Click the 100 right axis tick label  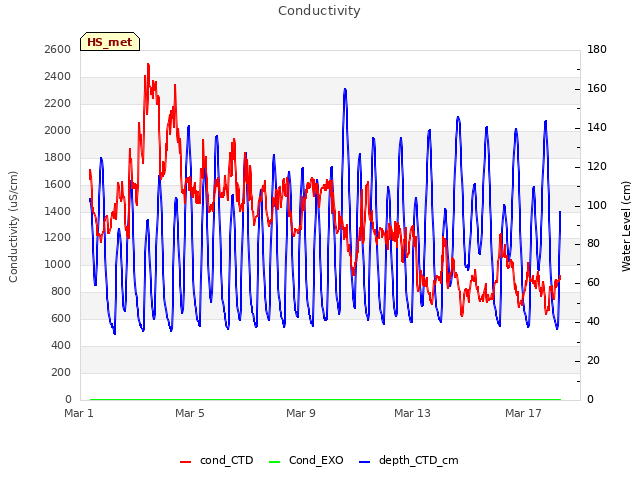[597, 205]
